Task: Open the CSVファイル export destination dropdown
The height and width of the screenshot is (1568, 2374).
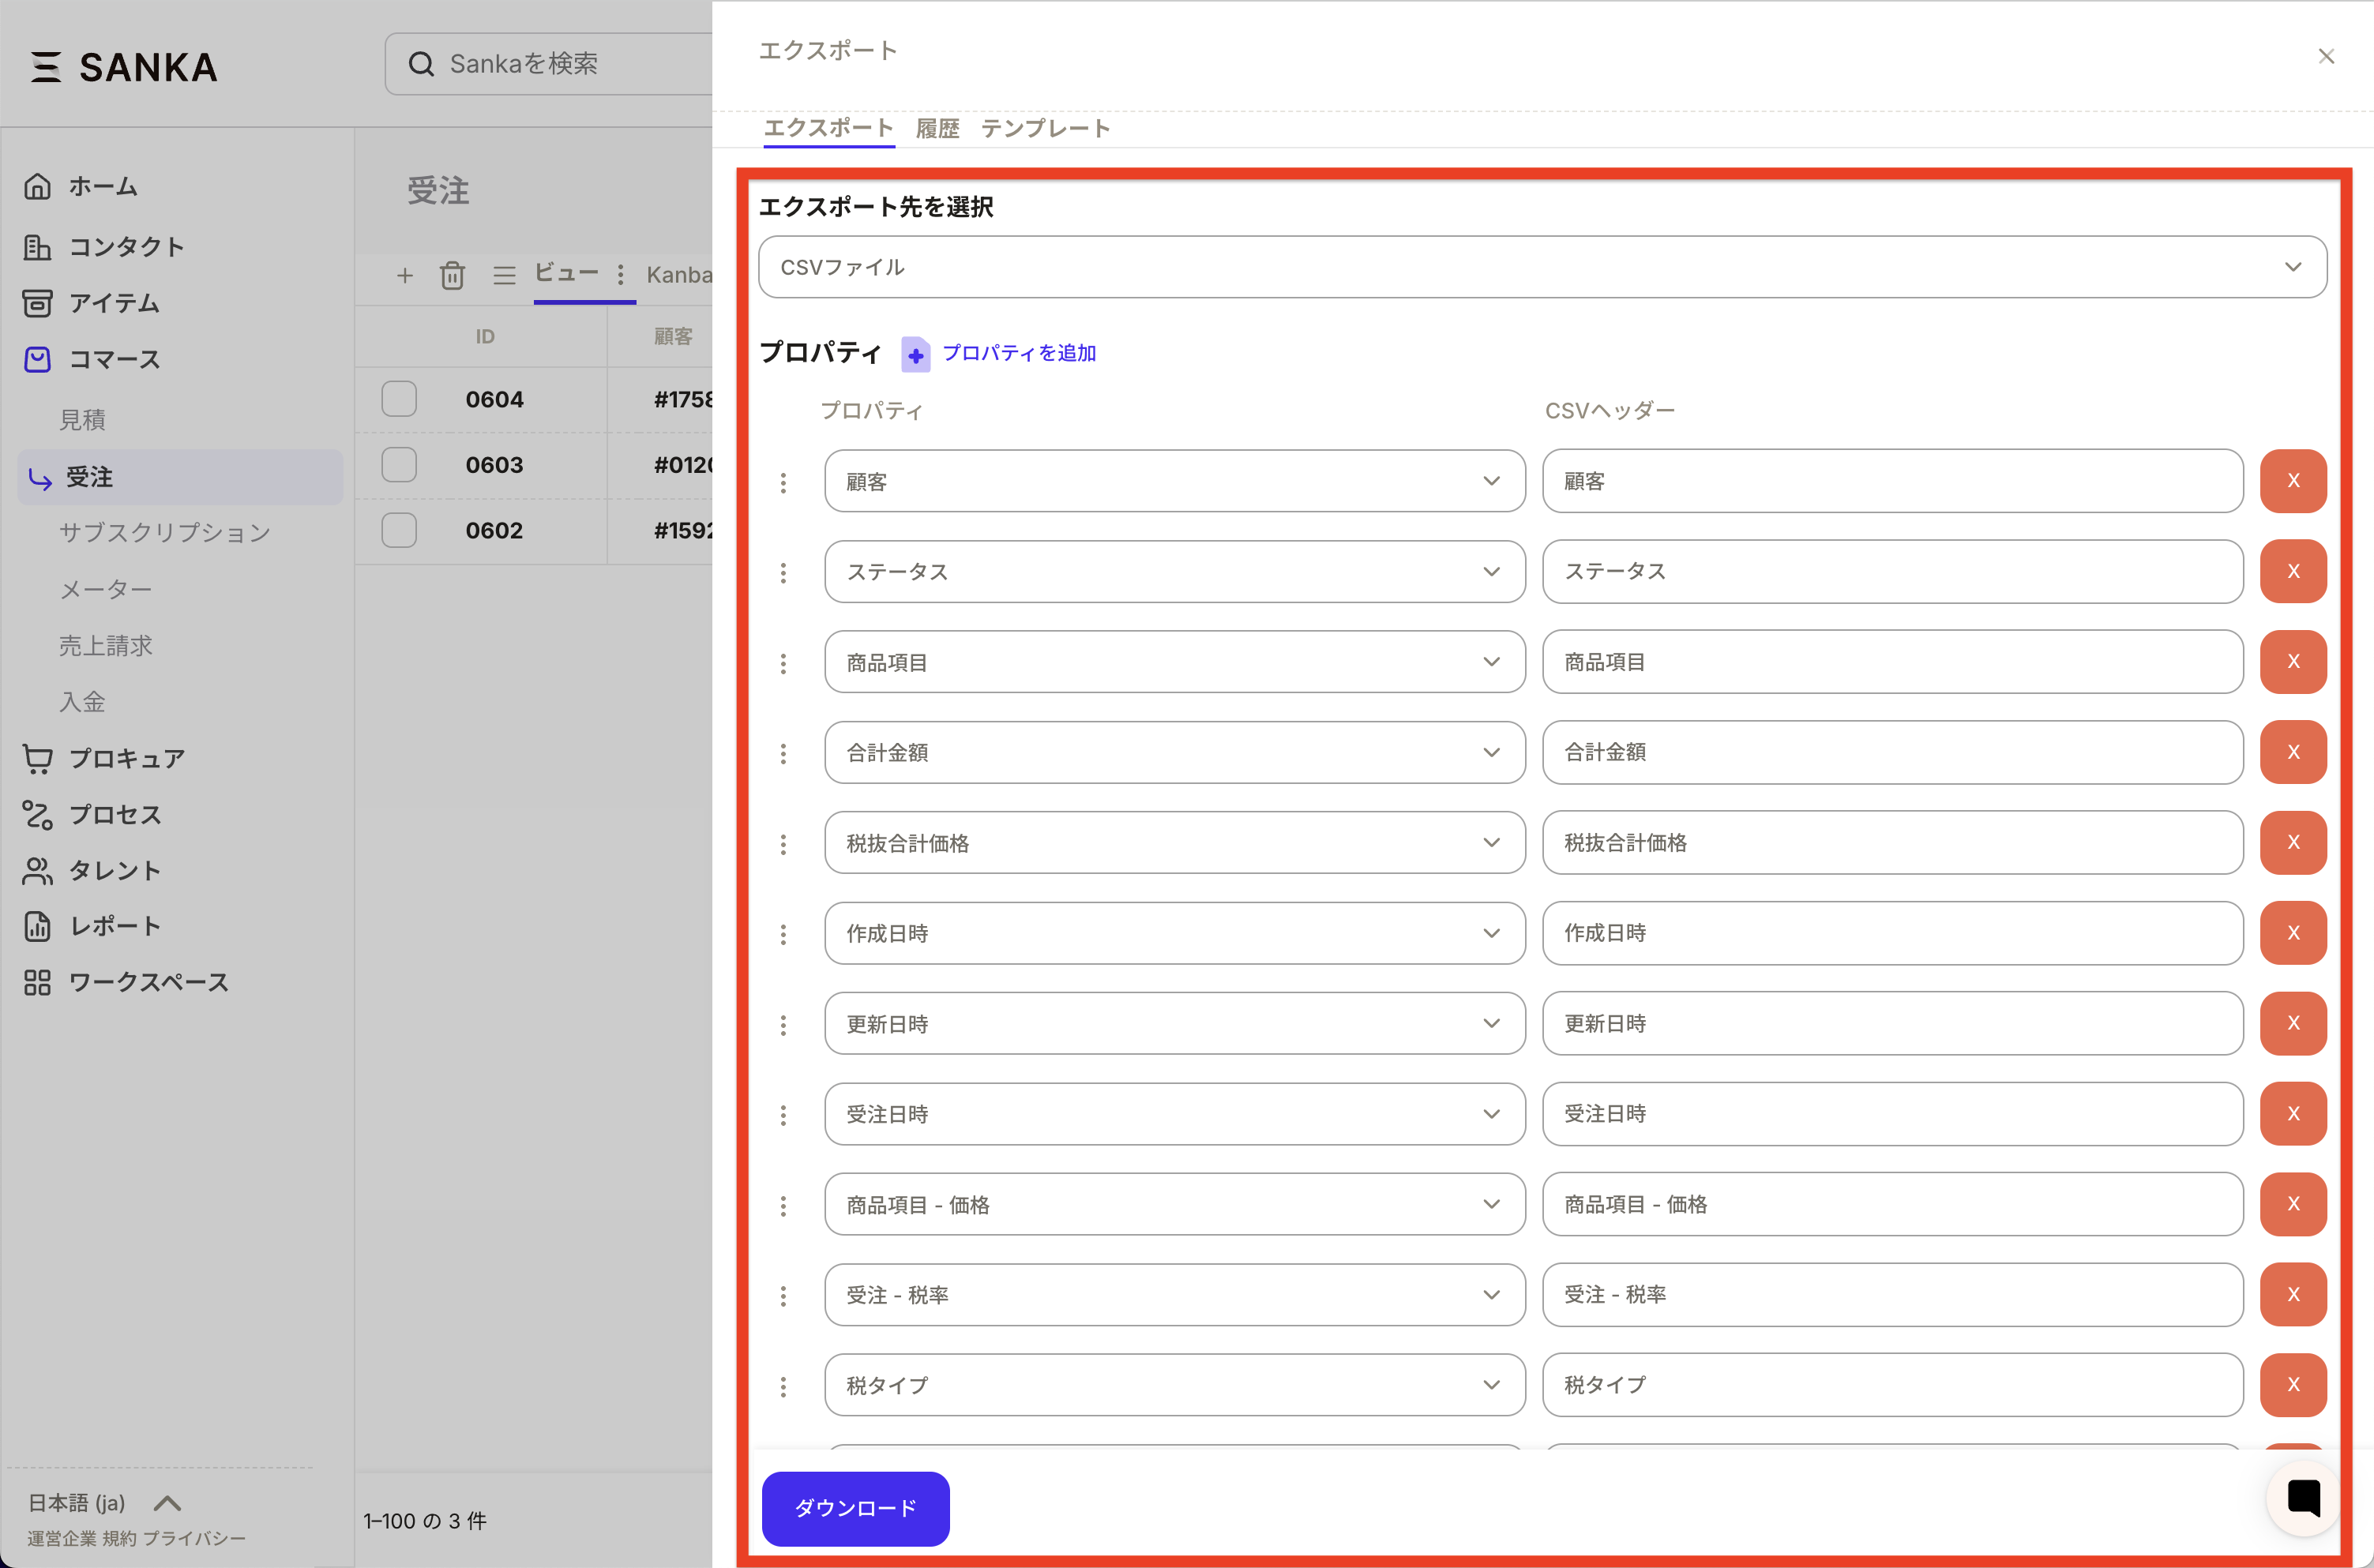Action: 1541,267
